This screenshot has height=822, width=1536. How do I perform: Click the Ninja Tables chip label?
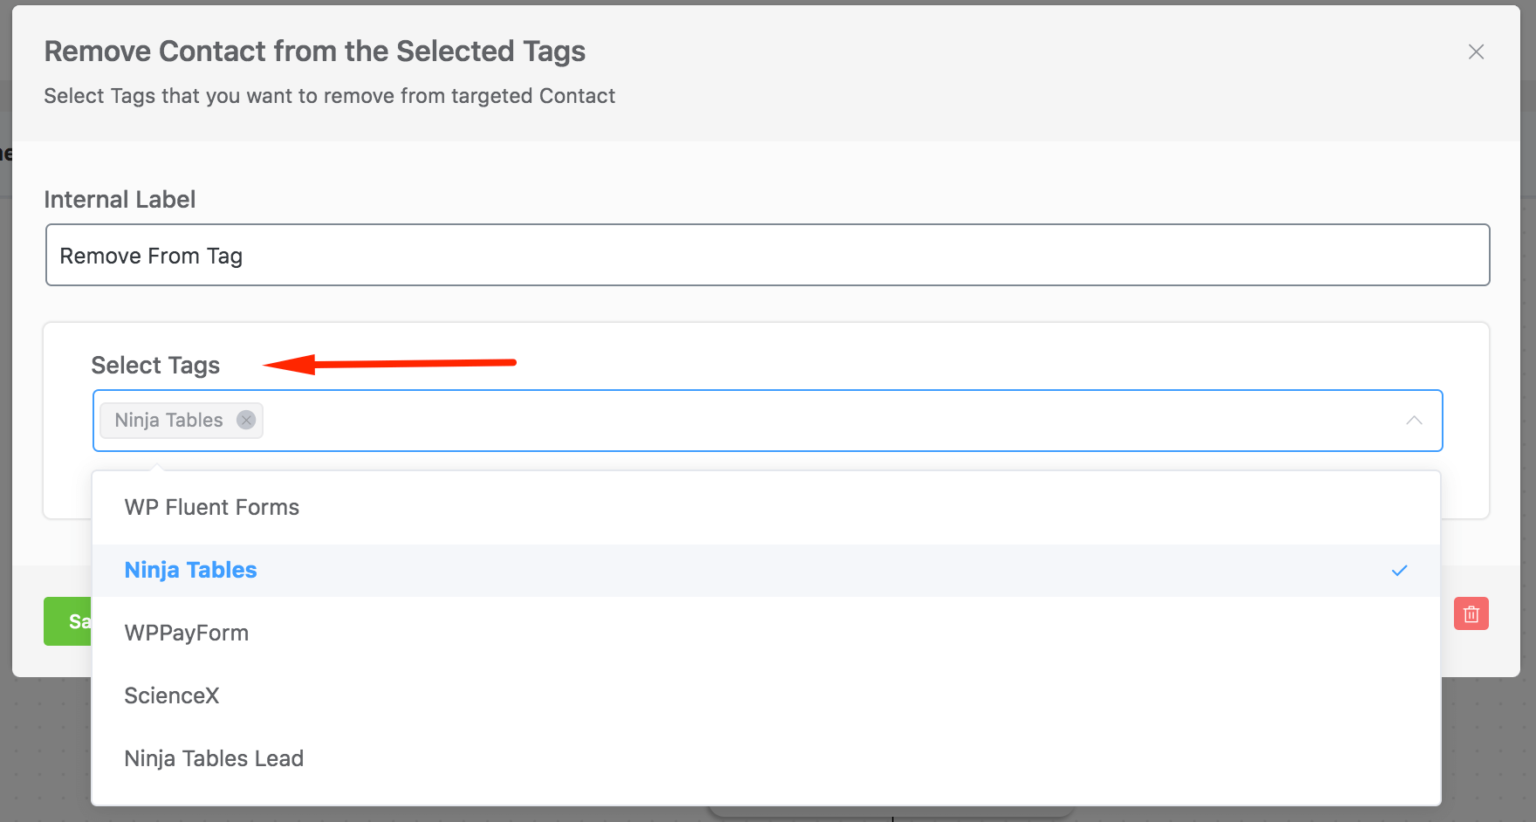[x=169, y=420]
